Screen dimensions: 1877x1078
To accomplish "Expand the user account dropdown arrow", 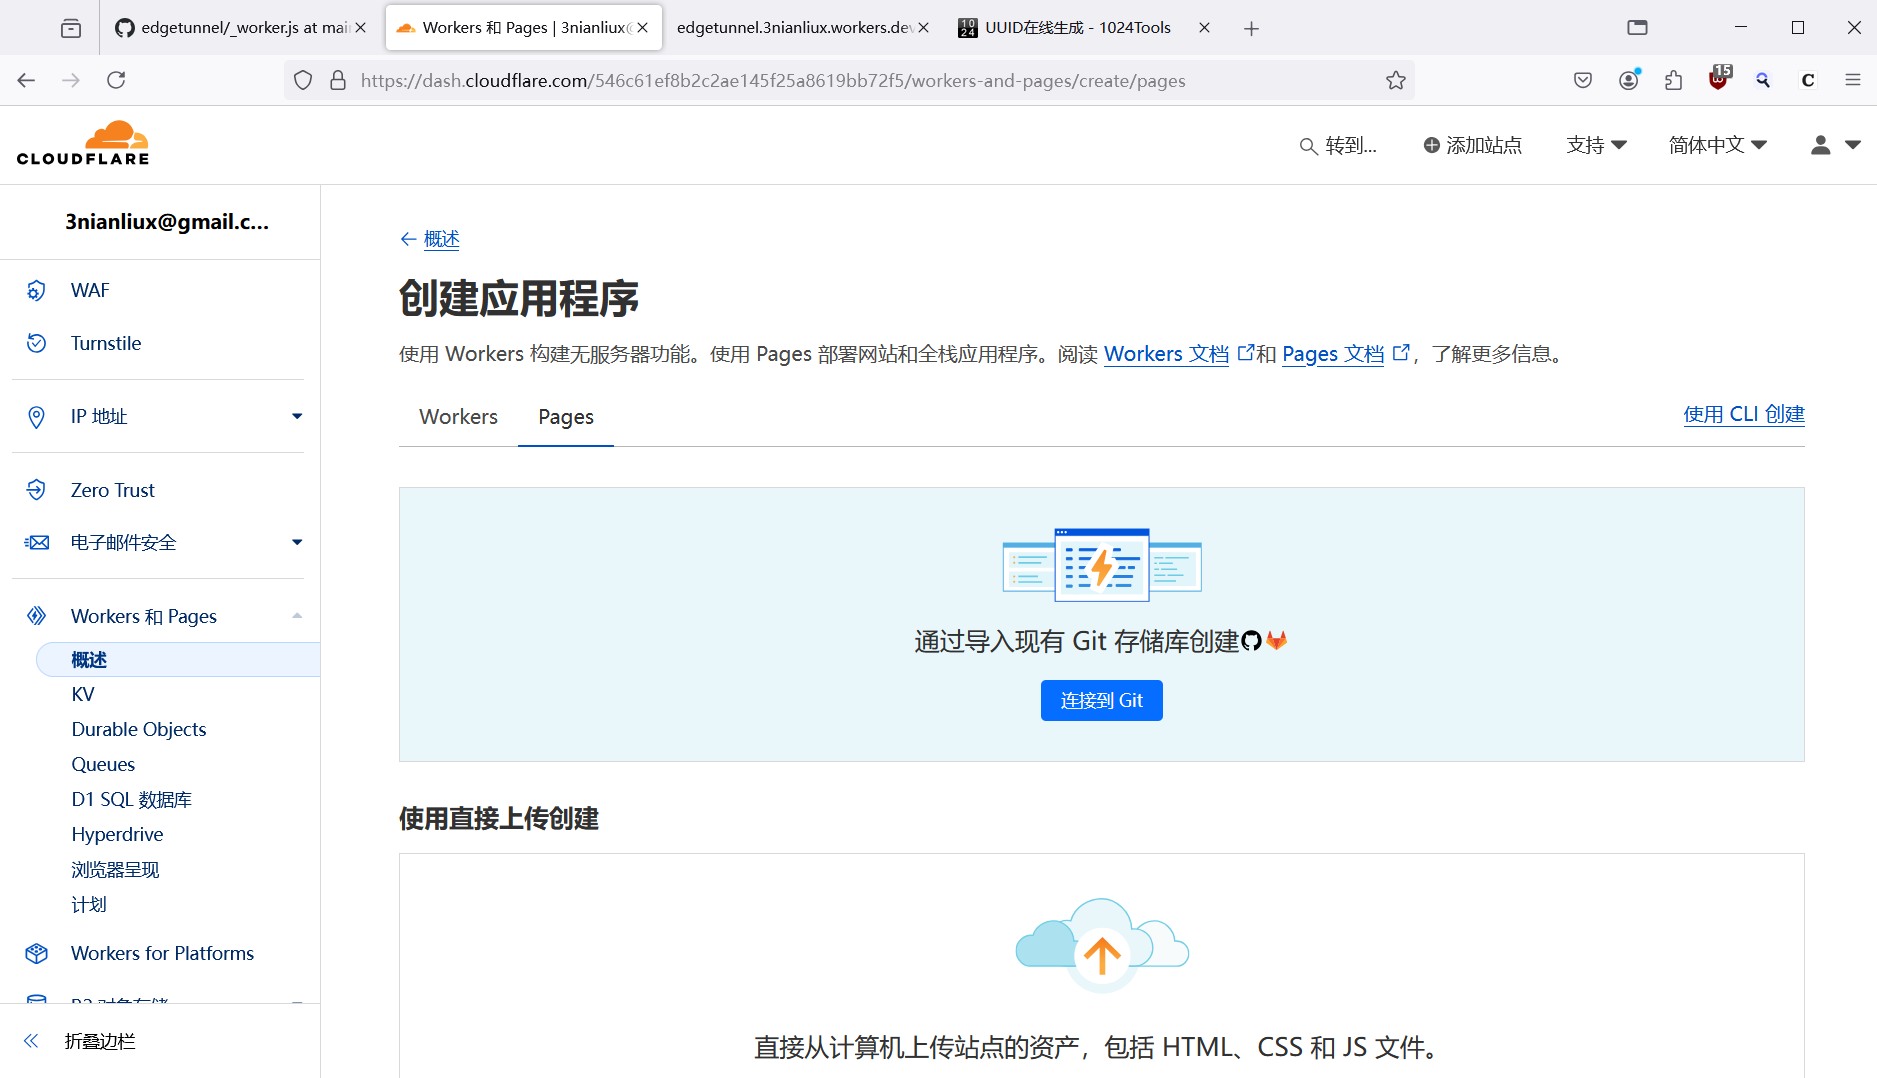I will click(x=1853, y=145).
